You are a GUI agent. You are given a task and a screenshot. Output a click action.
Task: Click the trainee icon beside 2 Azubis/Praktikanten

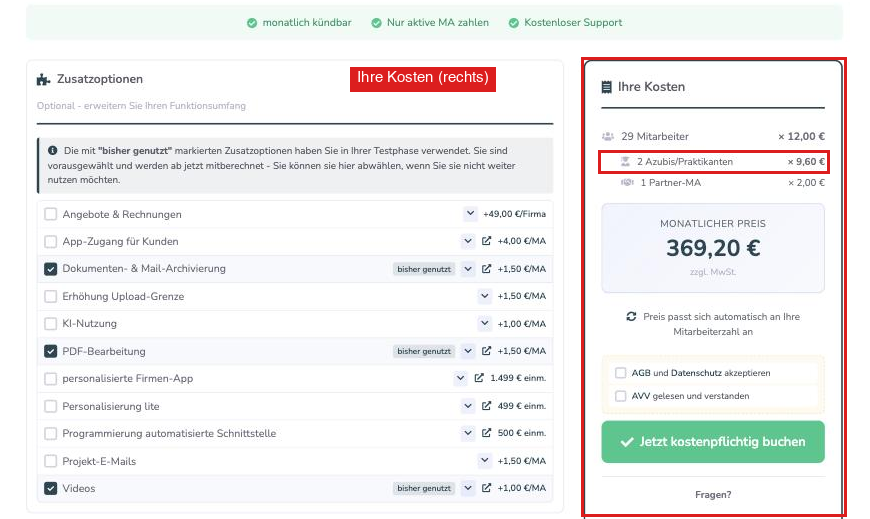[x=625, y=162]
